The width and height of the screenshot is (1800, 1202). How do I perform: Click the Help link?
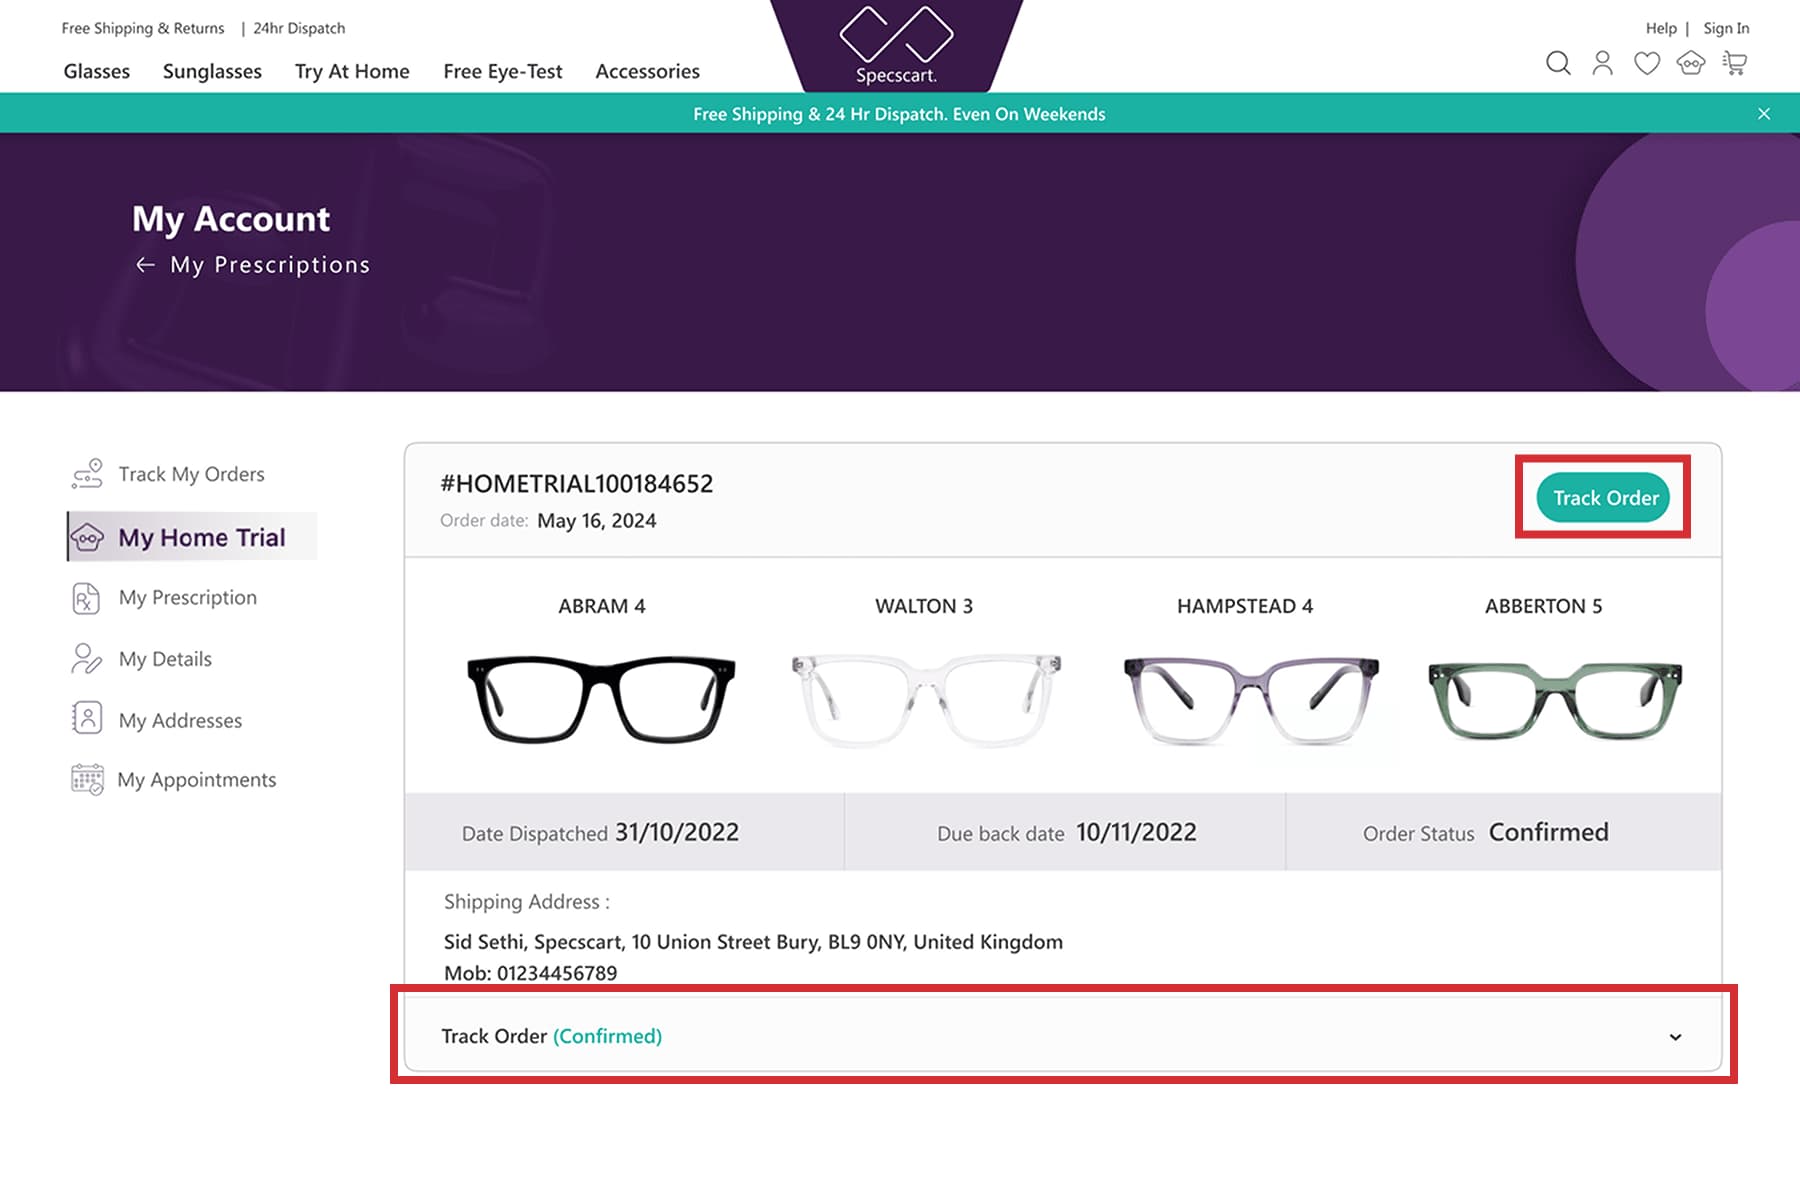[1661, 28]
